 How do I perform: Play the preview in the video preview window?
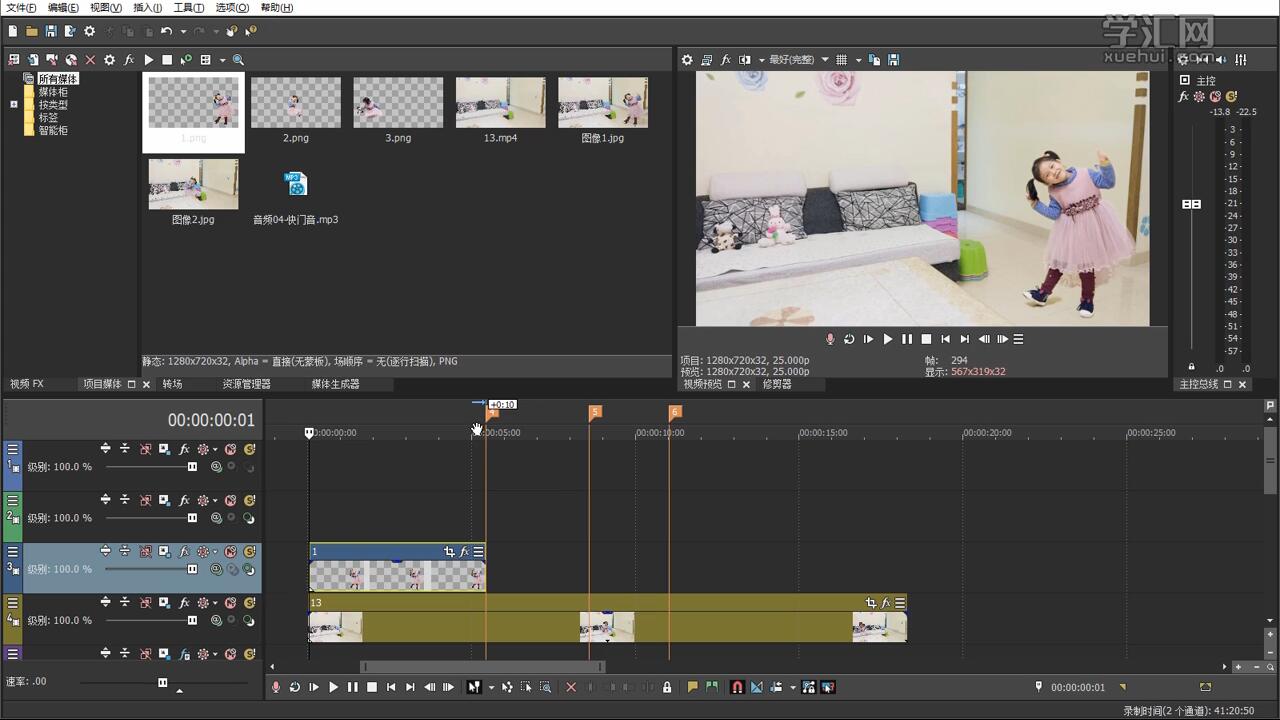click(x=888, y=339)
